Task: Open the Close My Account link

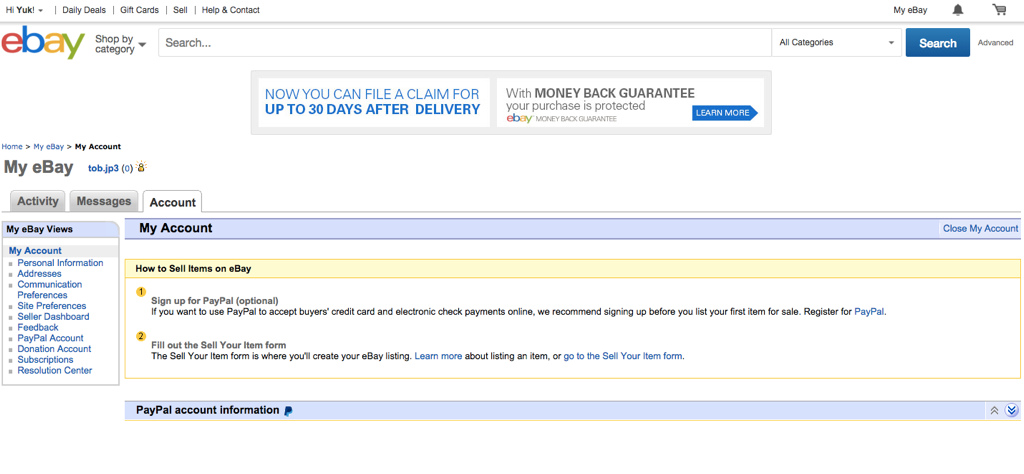Action: coord(980,228)
